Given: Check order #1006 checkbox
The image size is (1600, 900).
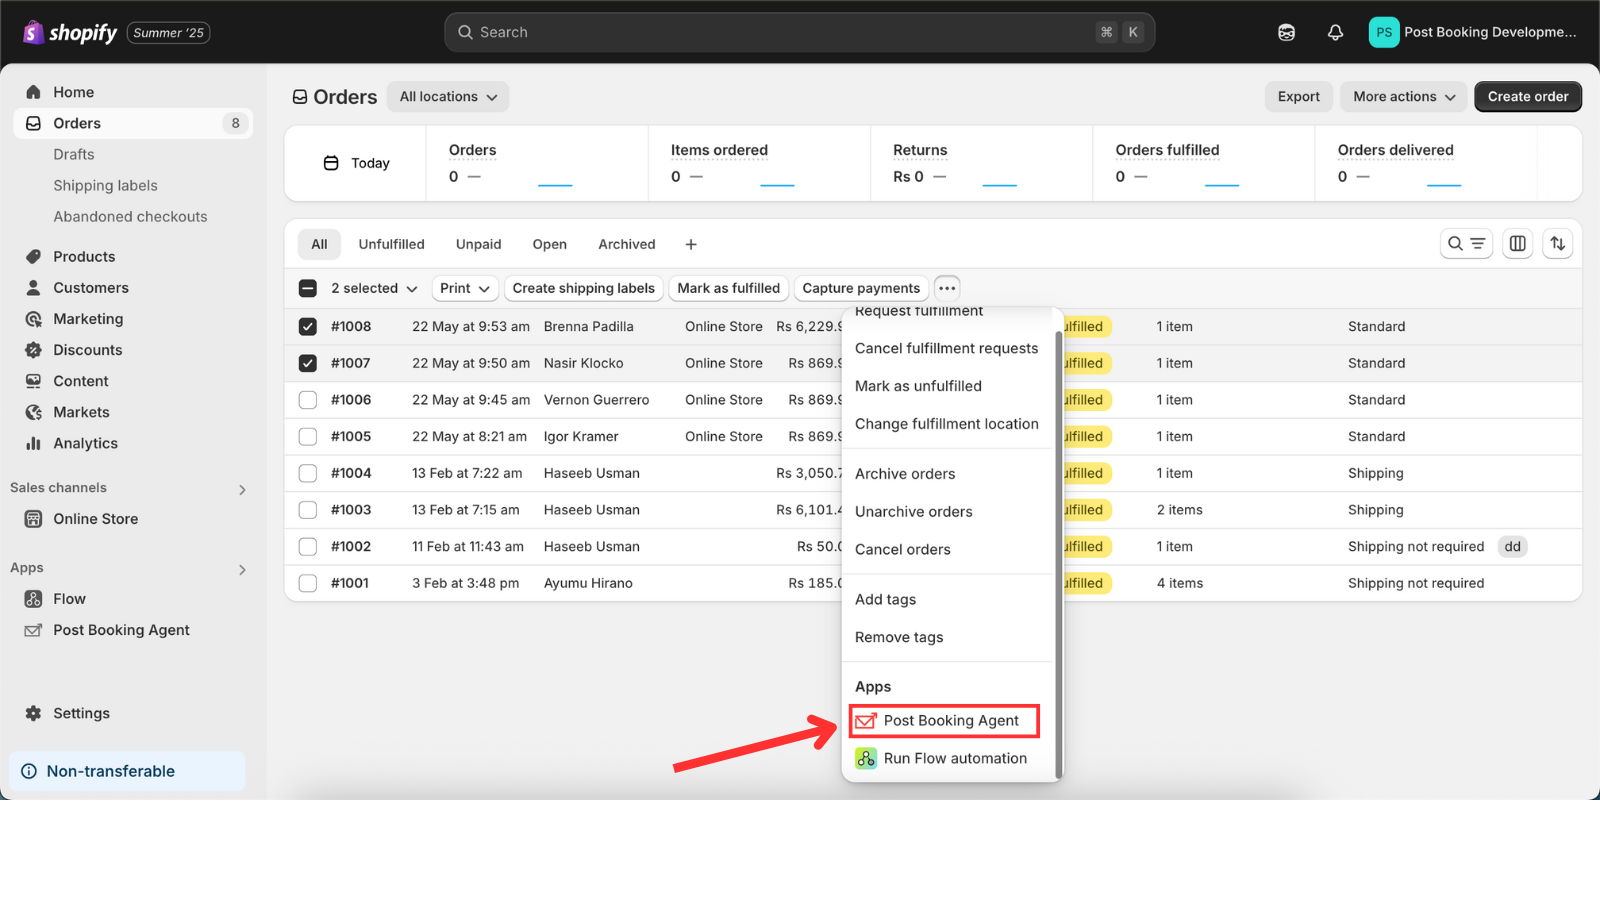Looking at the screenshot, I should pyautogui.click(x=308, y=400).
